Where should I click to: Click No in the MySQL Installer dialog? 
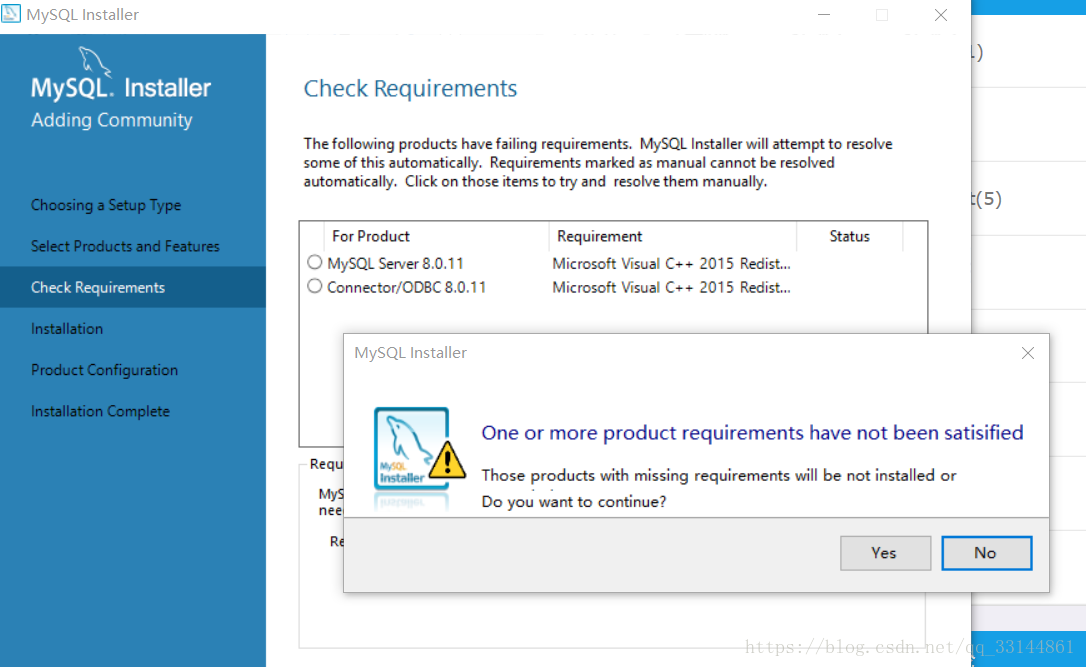click(986, 553)
